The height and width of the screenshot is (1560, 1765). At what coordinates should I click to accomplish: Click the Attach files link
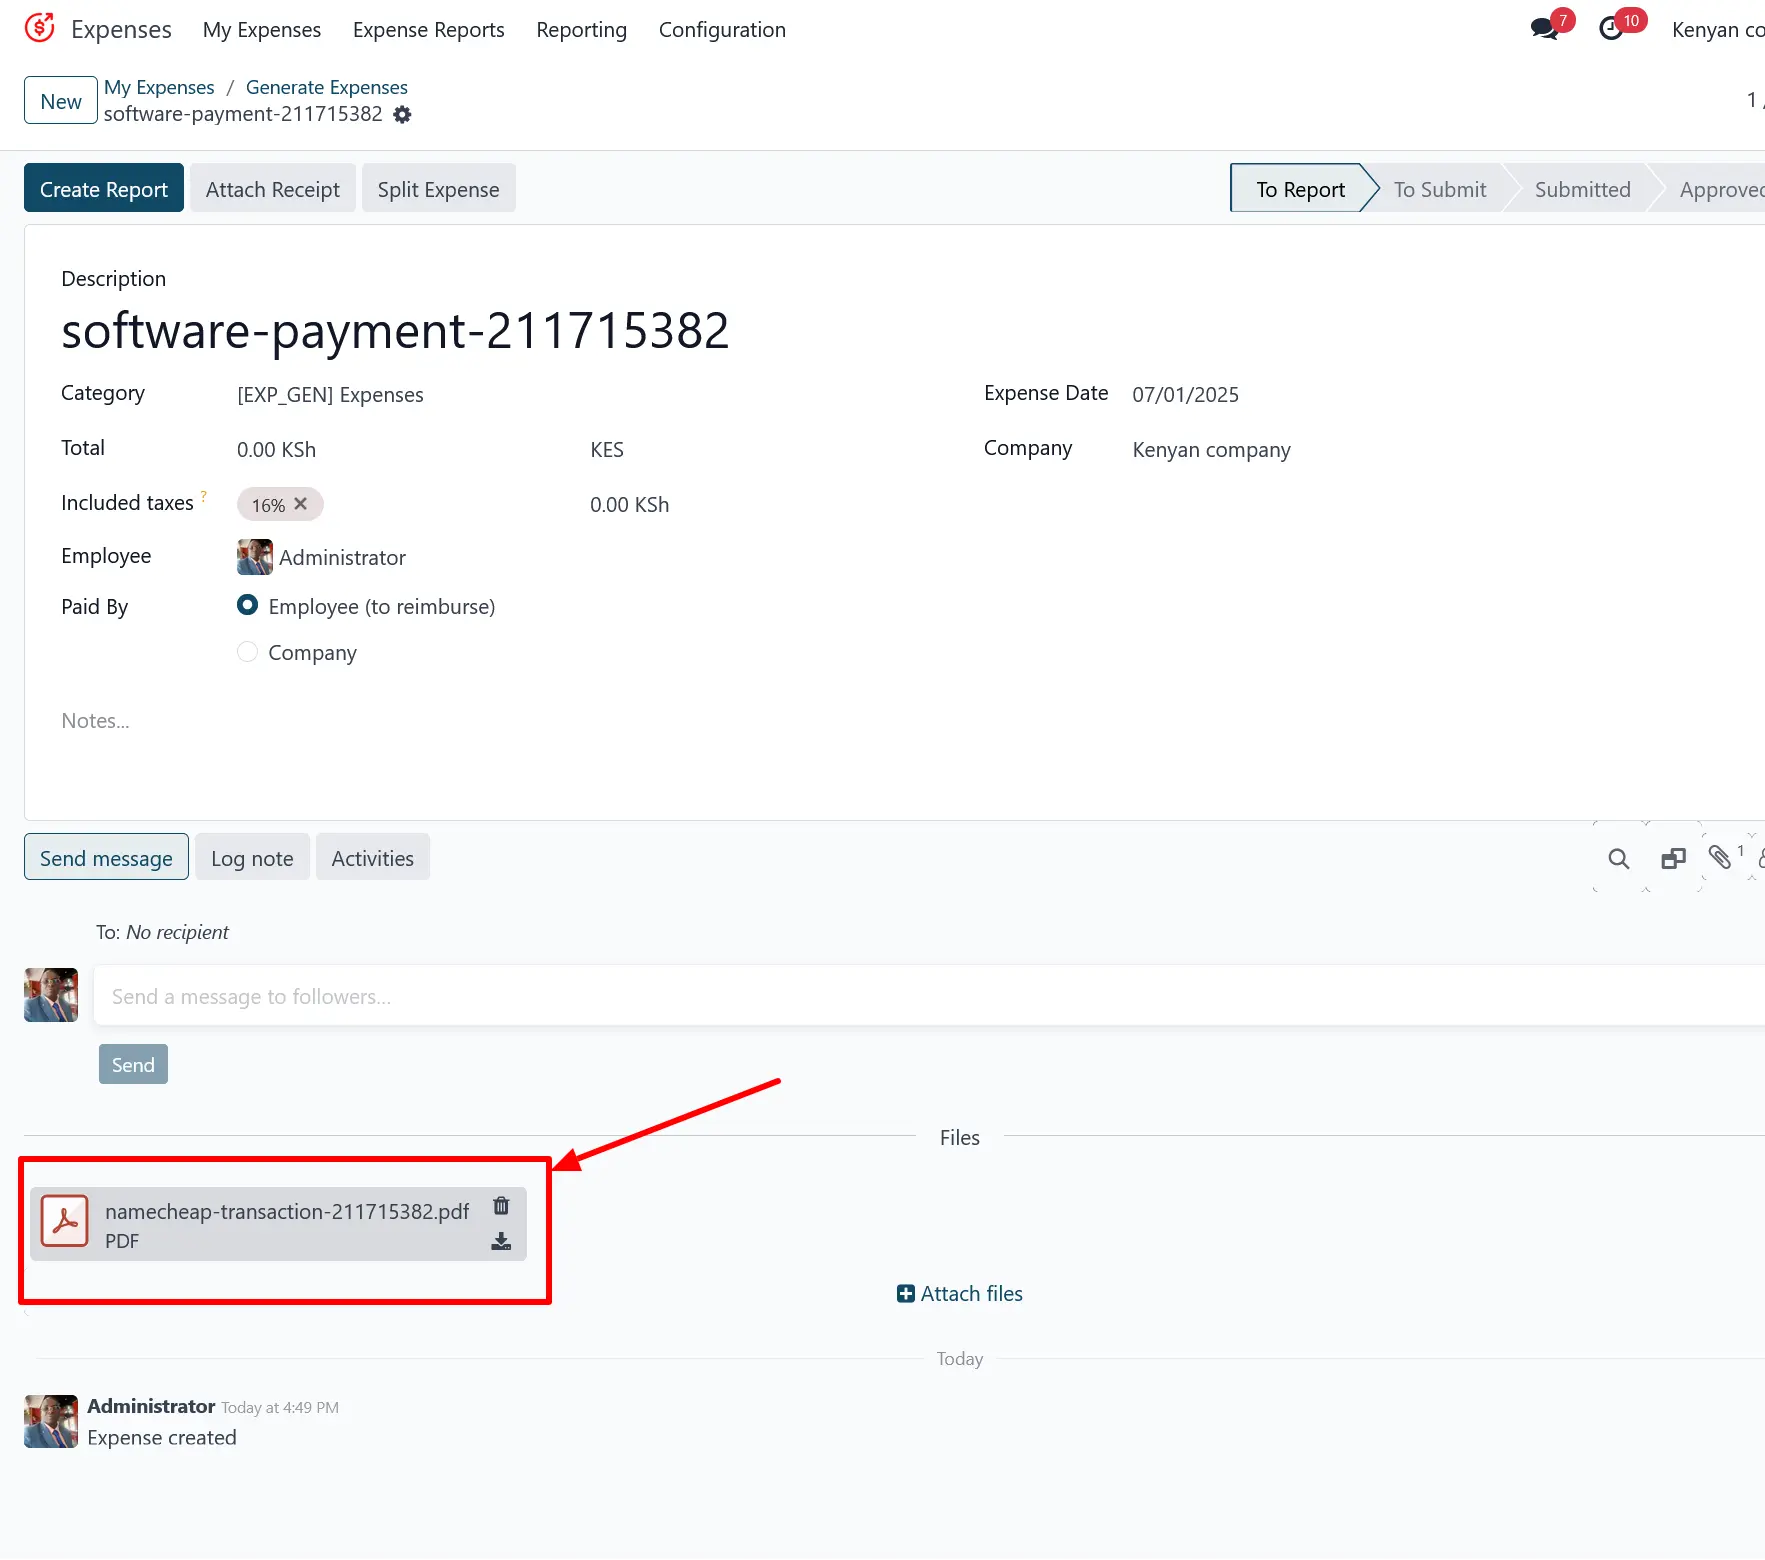tap(960, 1294)
